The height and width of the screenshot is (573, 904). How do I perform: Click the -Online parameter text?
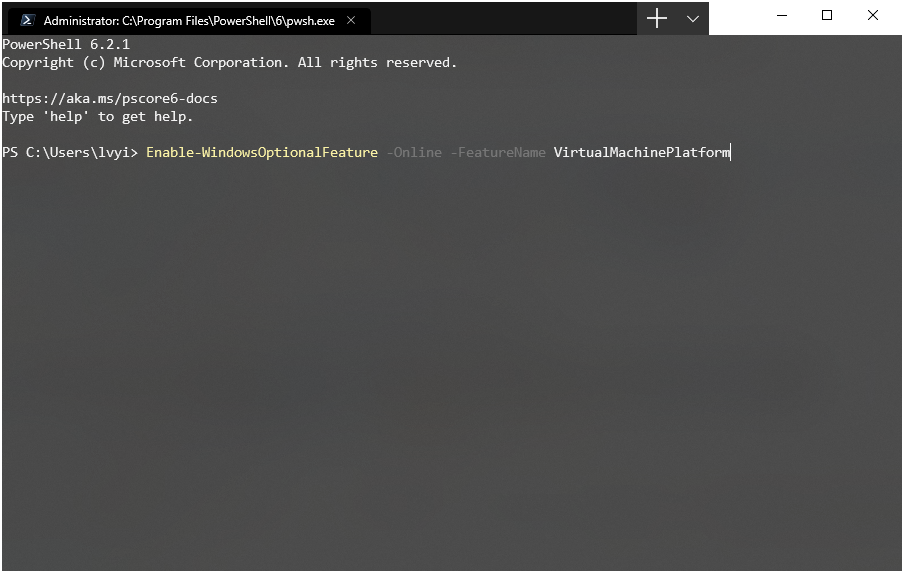[414, 152]
